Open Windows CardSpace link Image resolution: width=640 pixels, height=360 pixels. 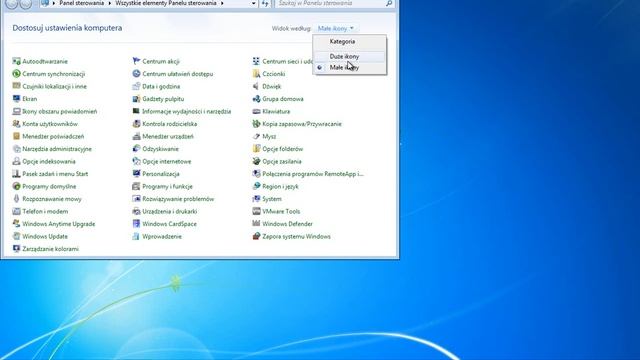coord(169,224)
